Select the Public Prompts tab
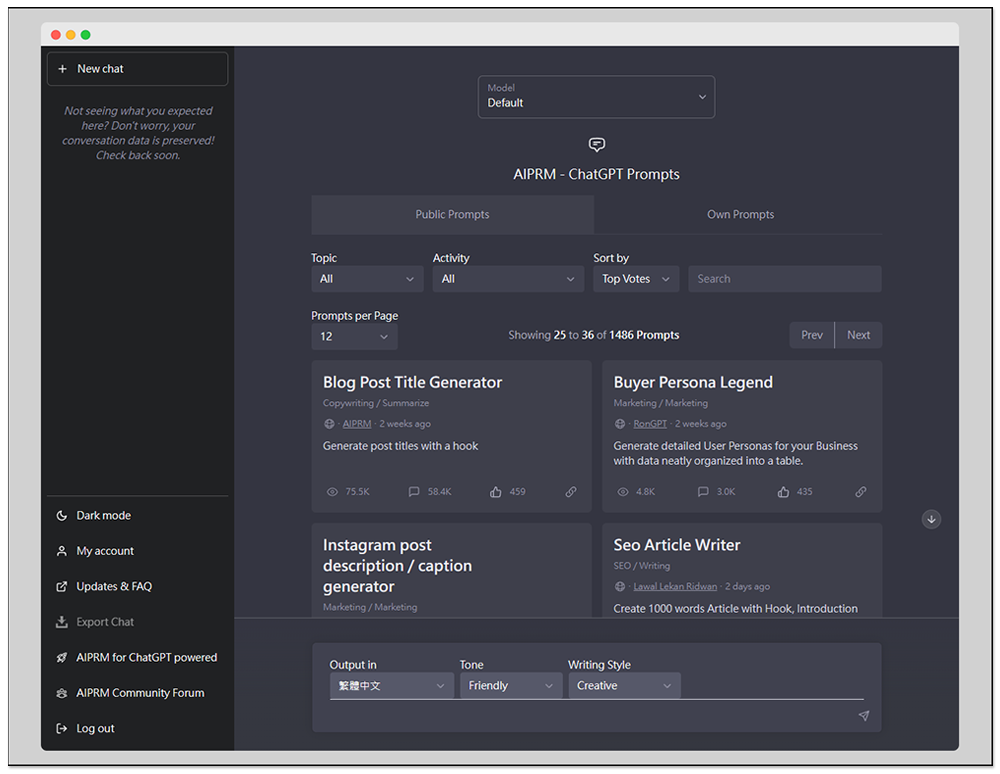The width and height of the screenshot is (1000, 774). pos(452,215)
